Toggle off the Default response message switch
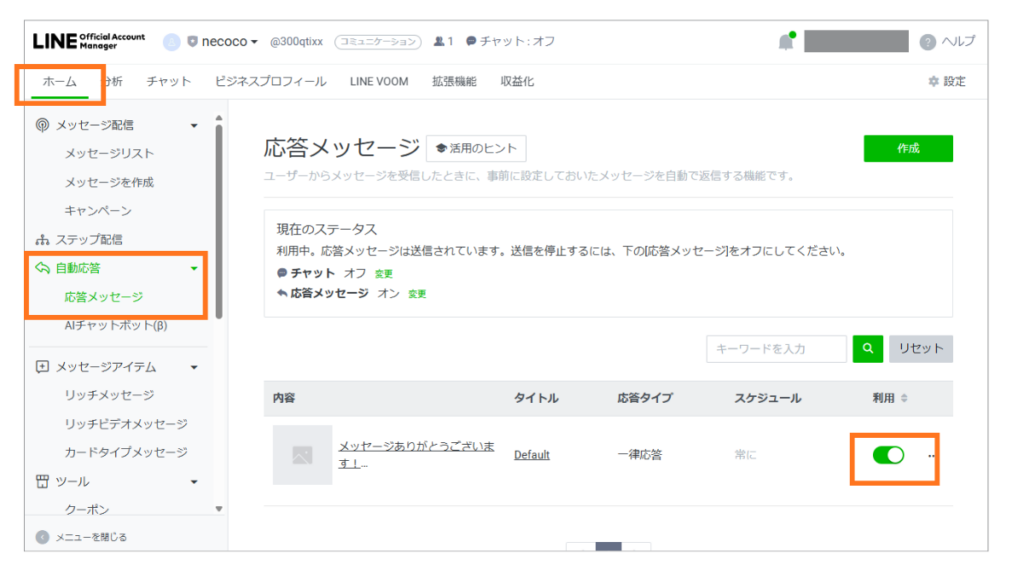1024x577 pixels. tap(887, 455)
